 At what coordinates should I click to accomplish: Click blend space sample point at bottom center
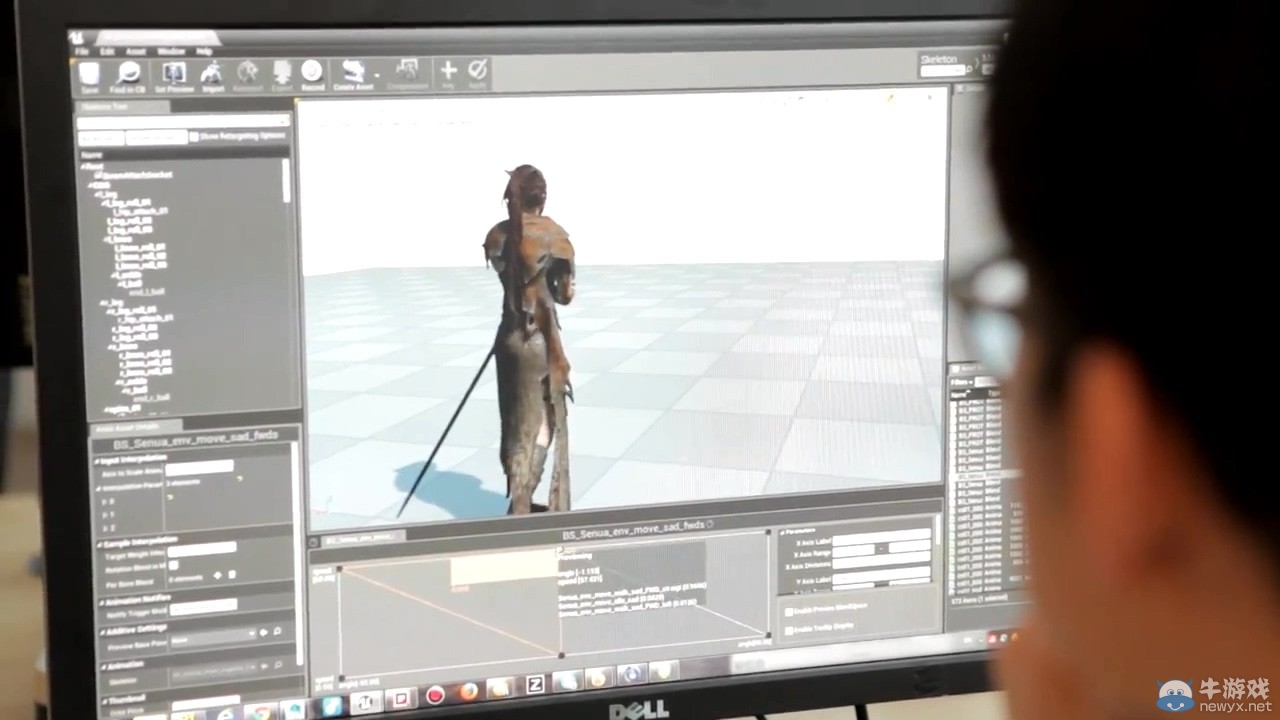coord(560,655)
